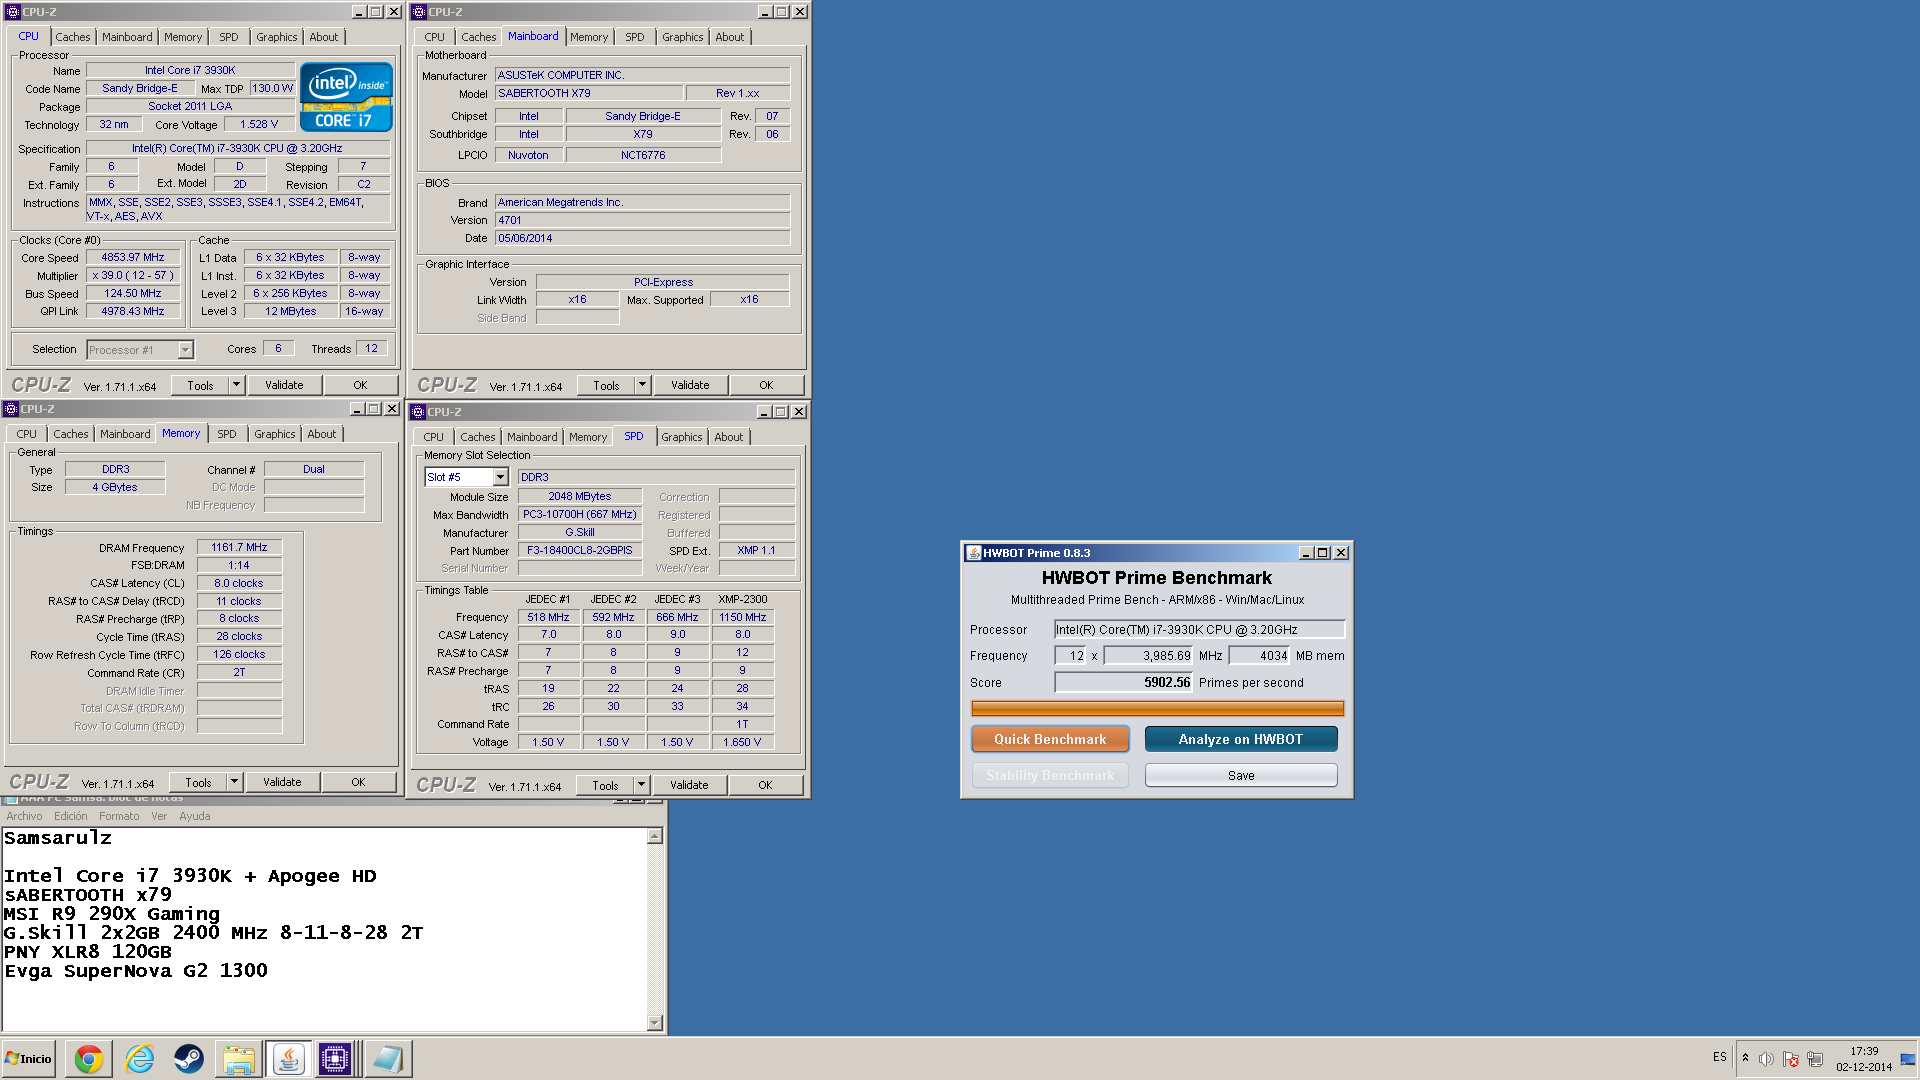Select Memory tab in Mainboard CPU-Z window
1920x1080 pixels.
589,37
